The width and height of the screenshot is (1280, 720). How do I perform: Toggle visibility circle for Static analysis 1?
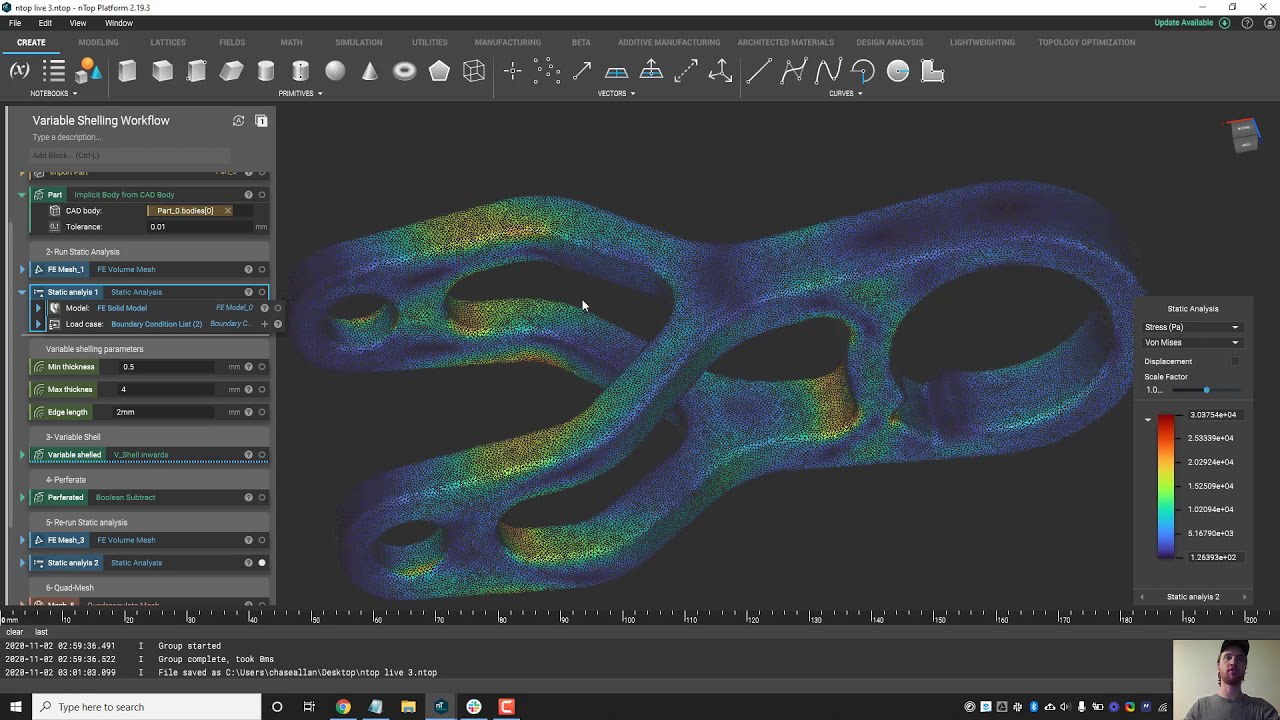click(262, 292)
